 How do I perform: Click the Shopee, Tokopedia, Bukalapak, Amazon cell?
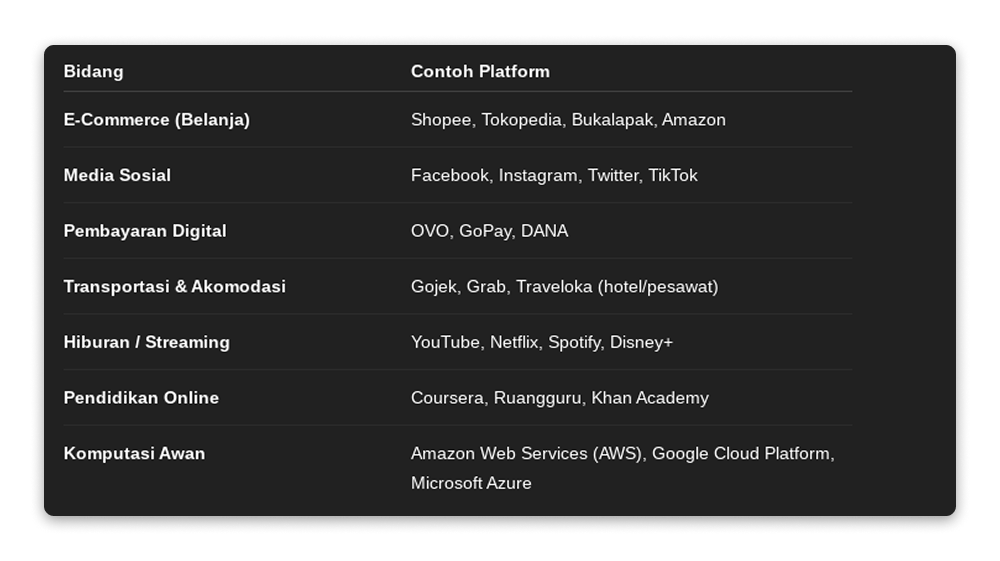coord(568,120)
